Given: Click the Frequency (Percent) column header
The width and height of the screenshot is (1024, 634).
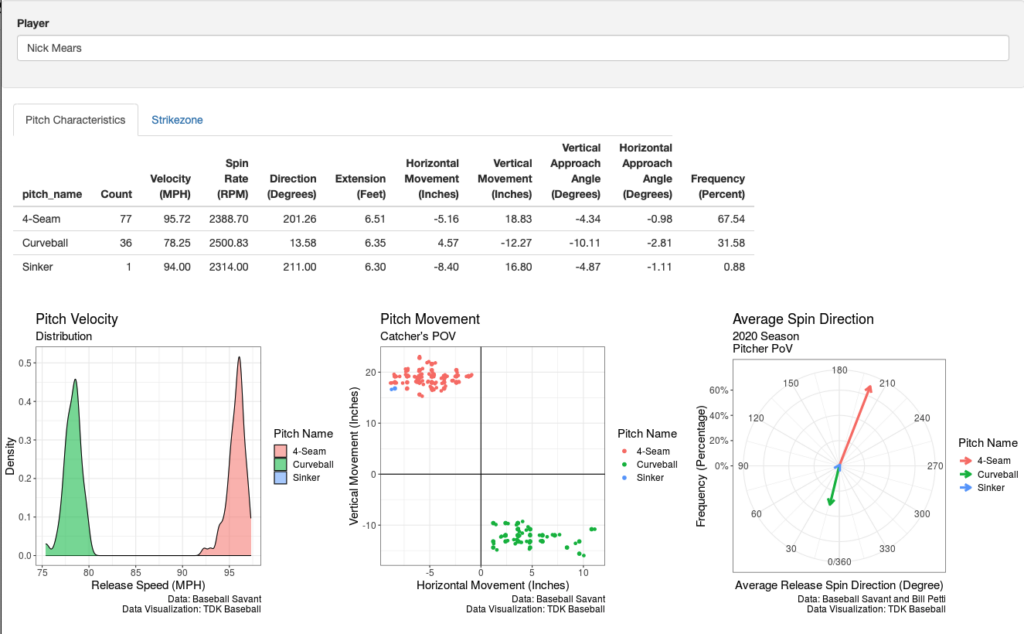Looking at the screenshot, I should coord(718,186).
